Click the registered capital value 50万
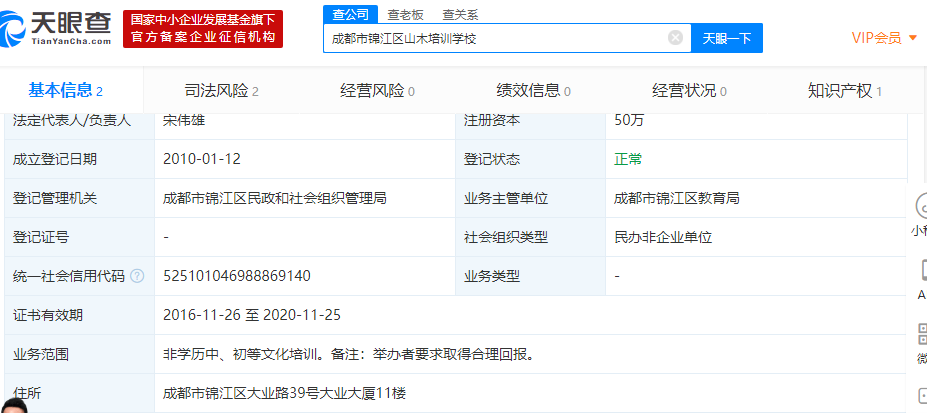This screenshot has width=927, height=413. point(629,120)
